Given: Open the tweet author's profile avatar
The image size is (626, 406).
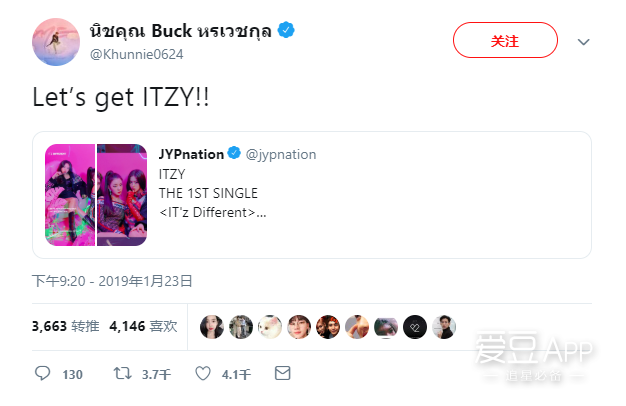Looking at the screenshot, I should pos(56,42).
